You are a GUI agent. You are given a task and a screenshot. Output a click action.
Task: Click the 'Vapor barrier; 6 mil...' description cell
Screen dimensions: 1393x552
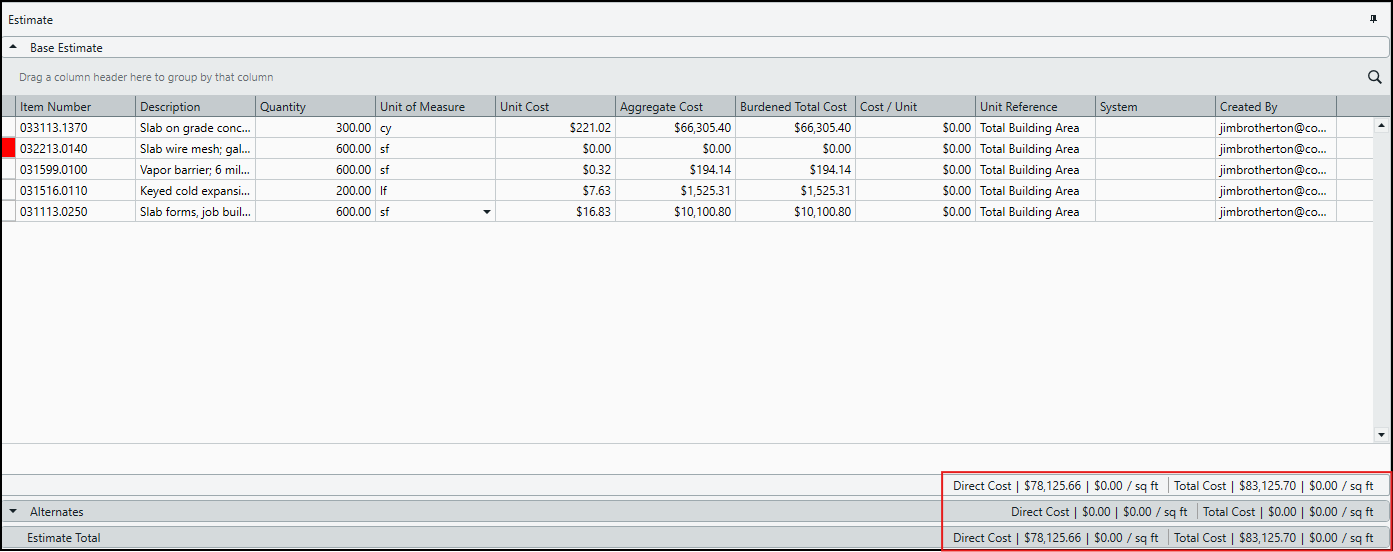195,170
